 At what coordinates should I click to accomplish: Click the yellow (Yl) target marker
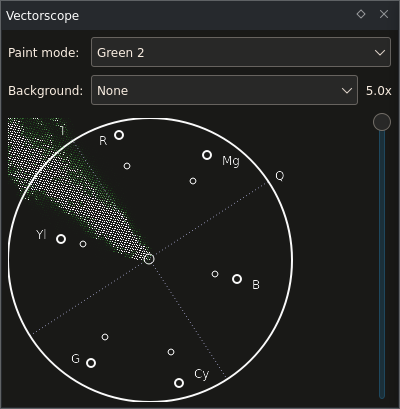coord(61,239)
